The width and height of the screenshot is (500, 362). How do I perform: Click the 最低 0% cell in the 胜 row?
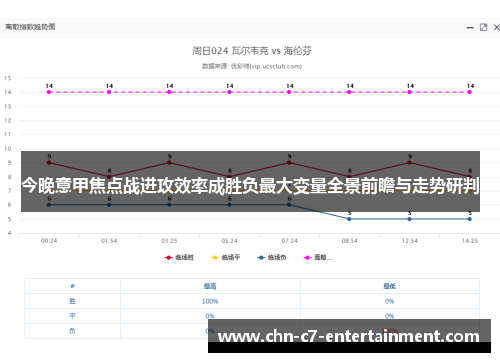pos(389,301)
